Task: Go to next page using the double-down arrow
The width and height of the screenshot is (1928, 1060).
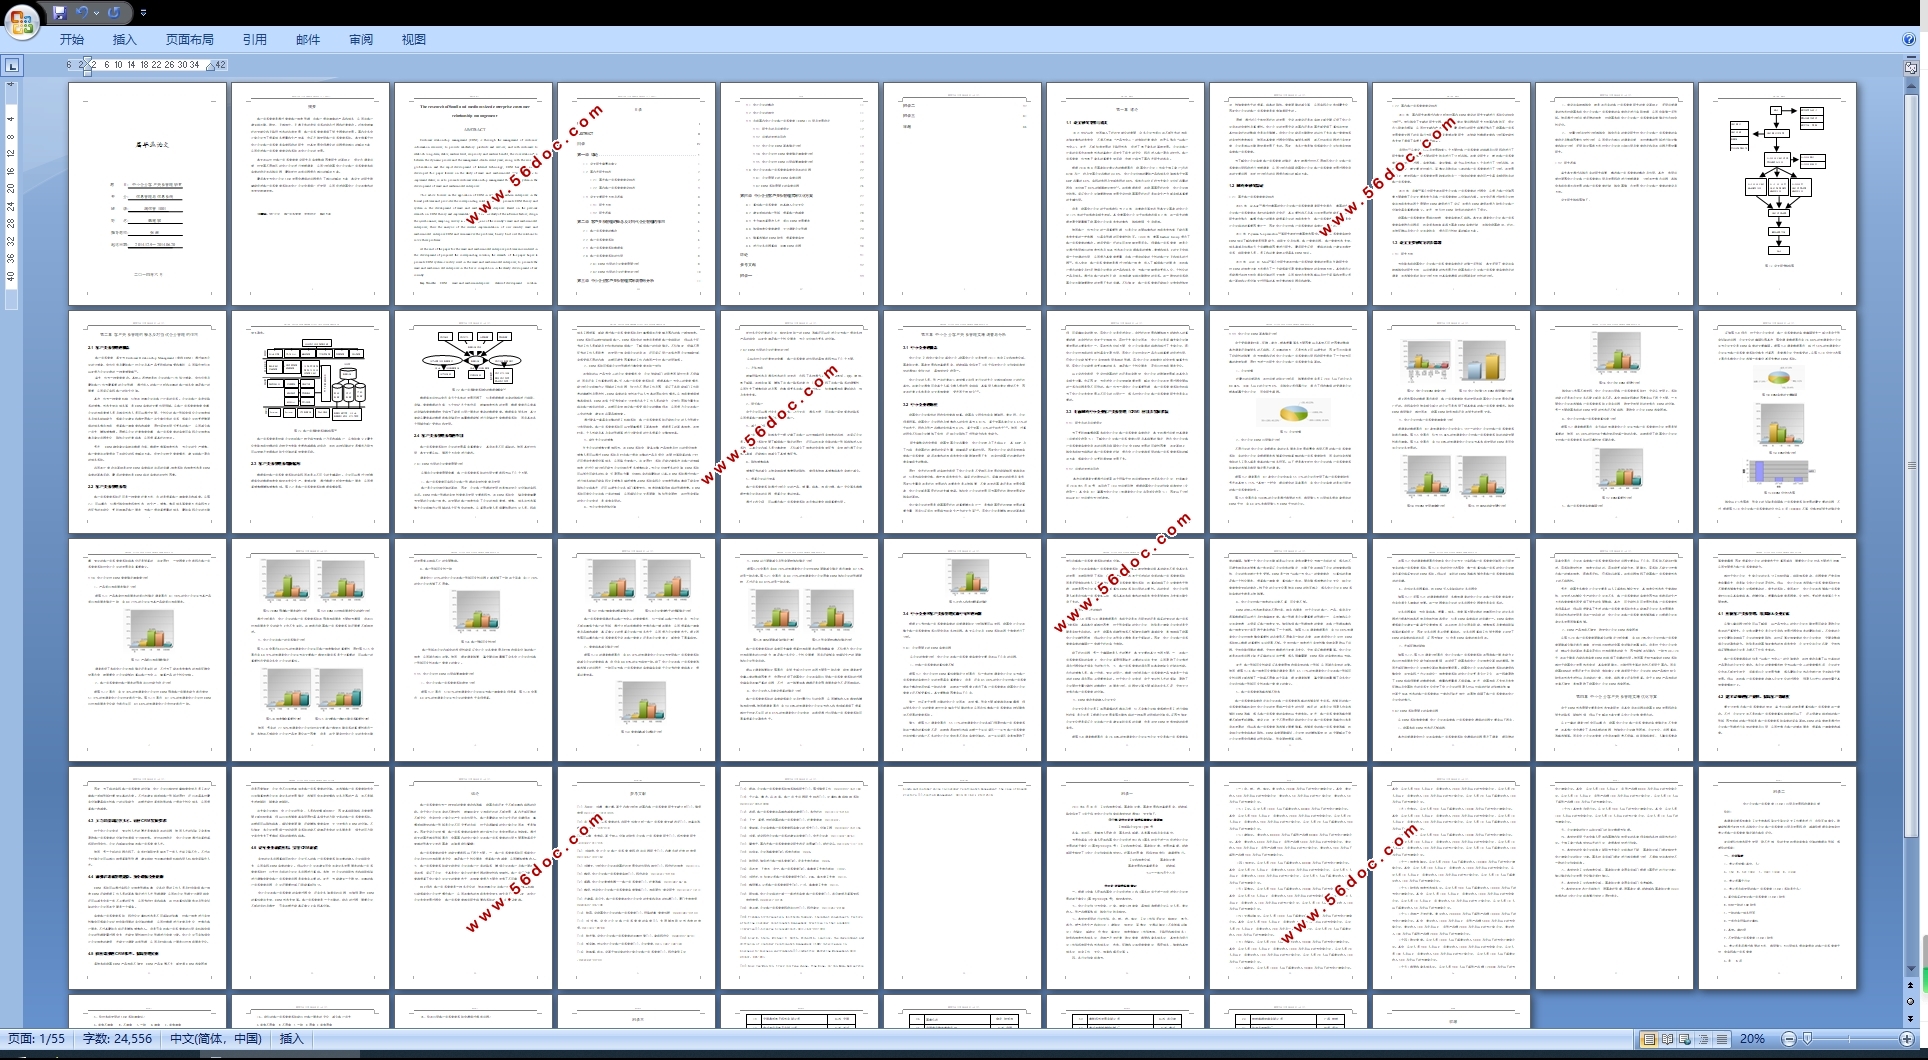Action: click(1910, 1018)
